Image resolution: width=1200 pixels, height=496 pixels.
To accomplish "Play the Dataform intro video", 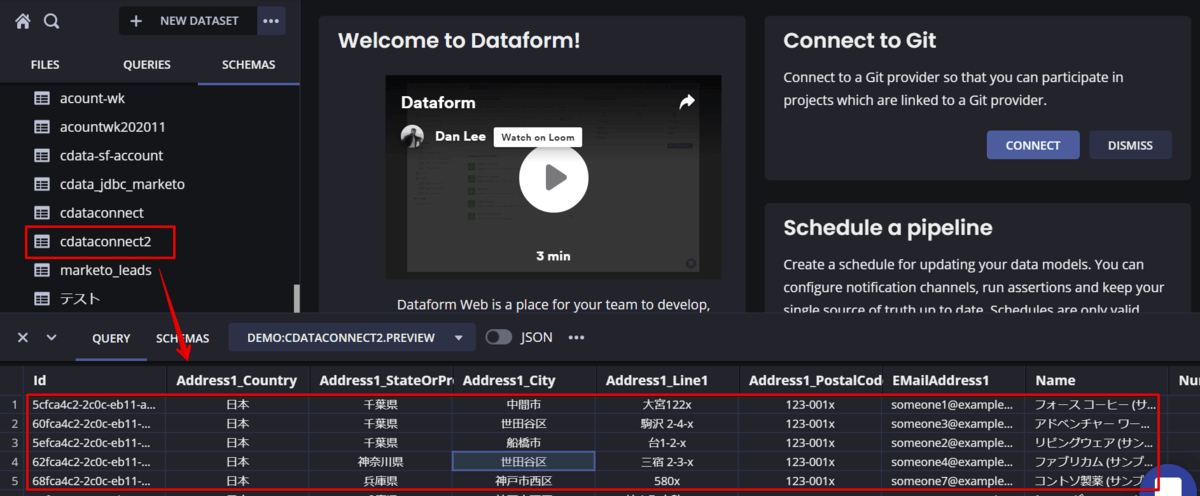I will (x=555, y=178).
